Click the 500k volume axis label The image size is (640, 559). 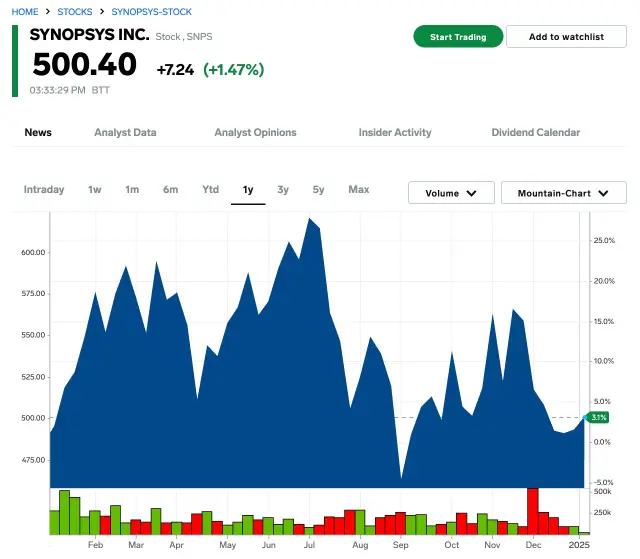click(x=602, y=492)
